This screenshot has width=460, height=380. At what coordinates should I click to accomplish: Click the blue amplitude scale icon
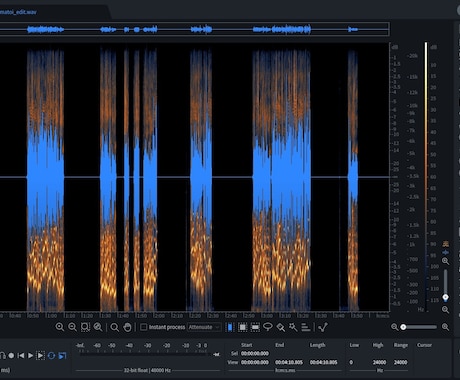[x=445, y=252]
